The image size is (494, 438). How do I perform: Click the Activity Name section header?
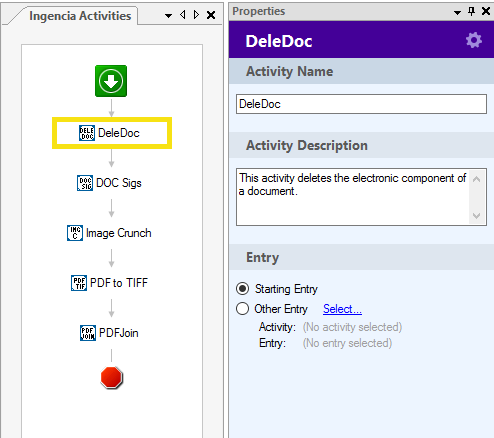click(361, 71)
